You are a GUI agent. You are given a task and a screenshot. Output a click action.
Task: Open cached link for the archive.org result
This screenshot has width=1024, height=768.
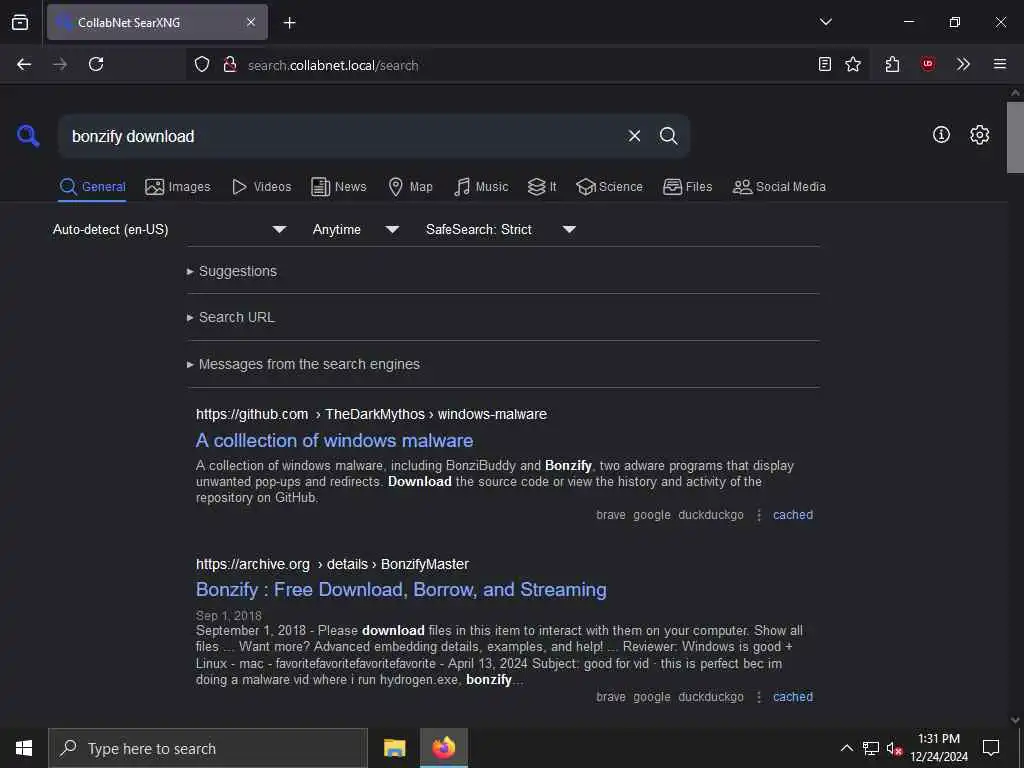[x=793, y=697]
